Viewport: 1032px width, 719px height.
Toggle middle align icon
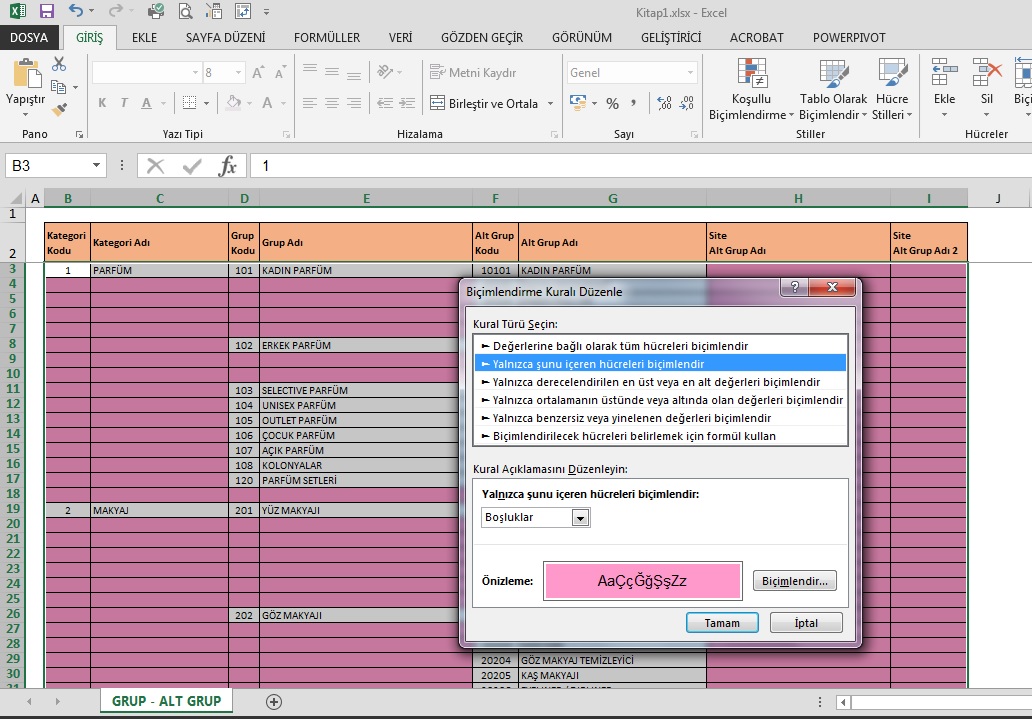pos(332,72)
